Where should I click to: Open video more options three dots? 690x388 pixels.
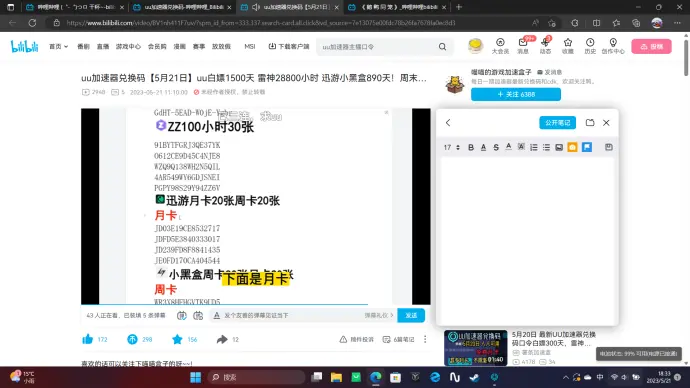(x=425, y=339)
